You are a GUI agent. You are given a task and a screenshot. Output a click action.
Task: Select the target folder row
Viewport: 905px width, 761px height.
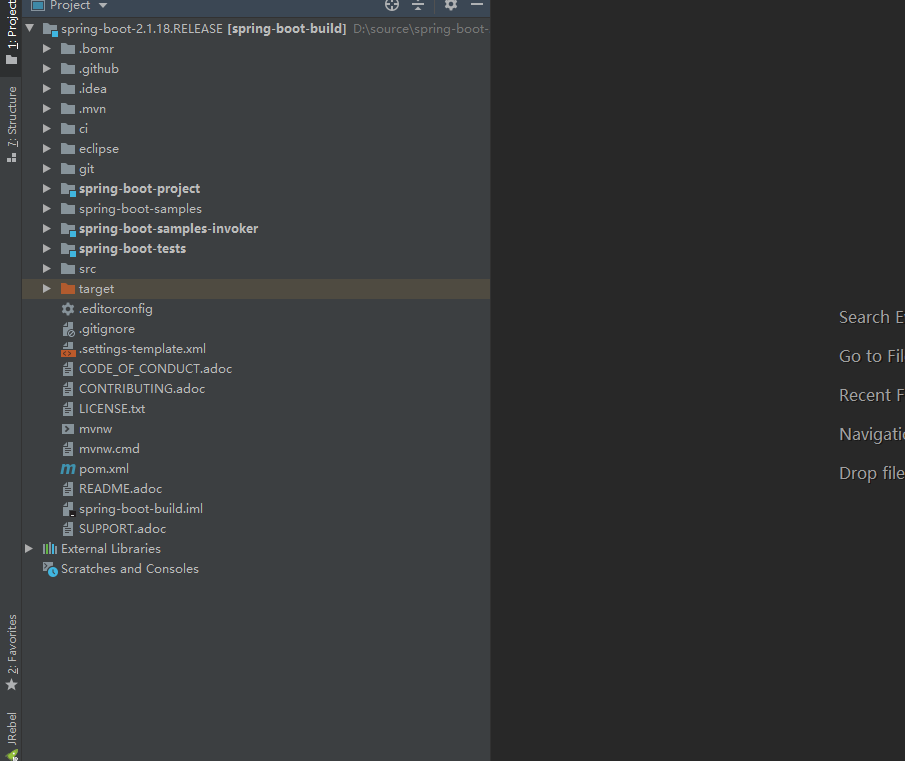[256, 288]
